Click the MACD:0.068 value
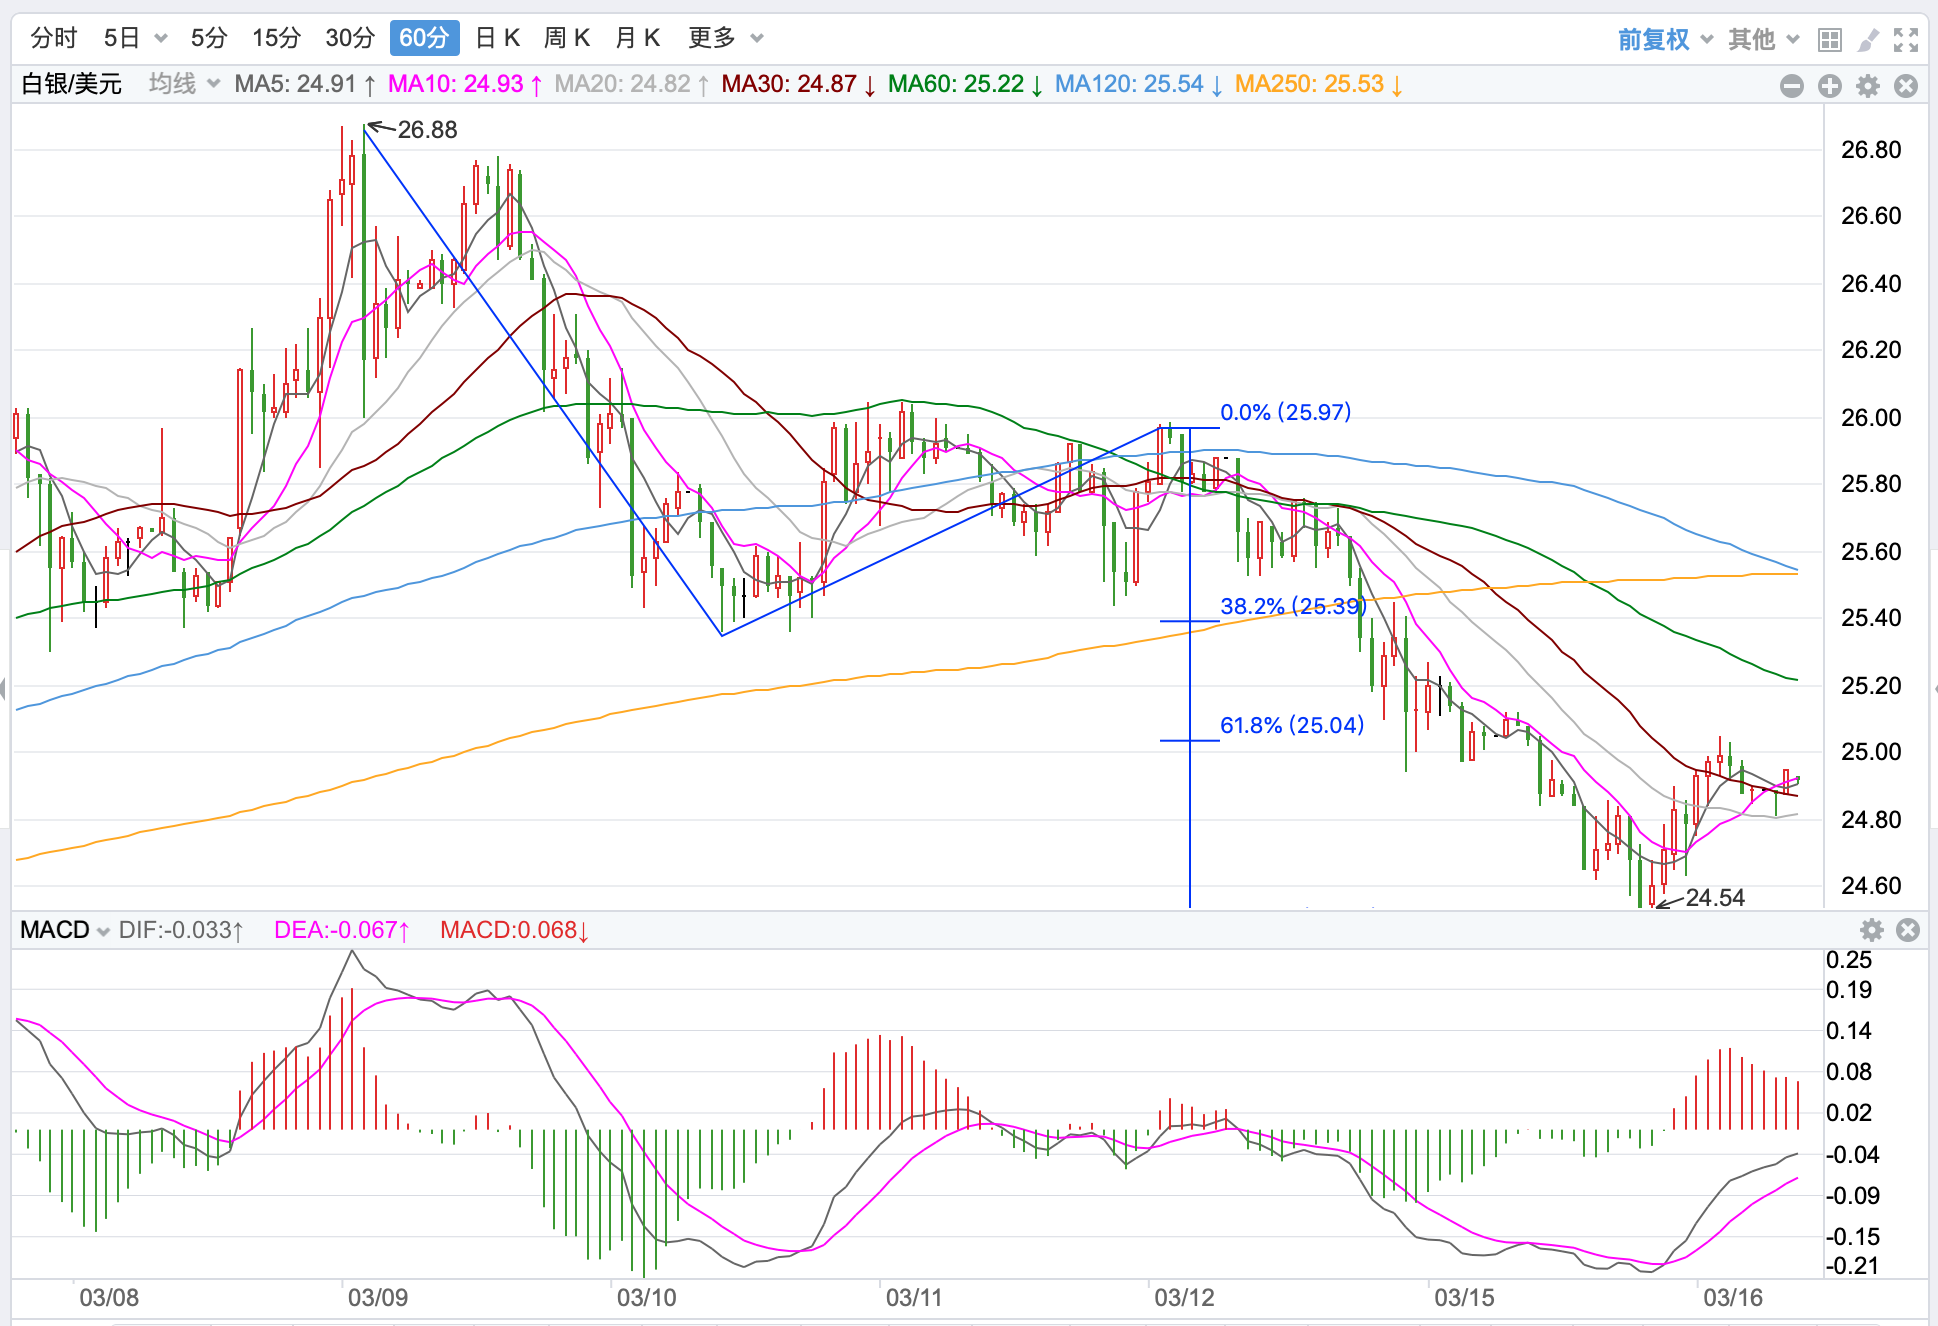 pyautogui.click(x=515, y=930)
